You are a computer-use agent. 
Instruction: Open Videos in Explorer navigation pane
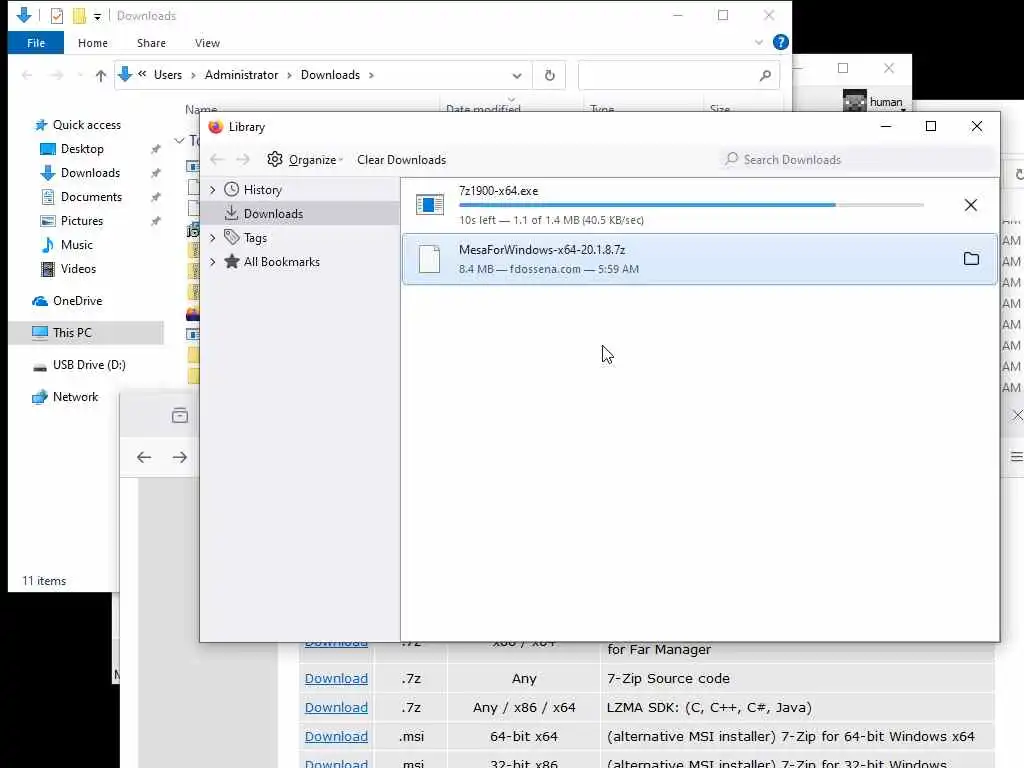[78, 268]
